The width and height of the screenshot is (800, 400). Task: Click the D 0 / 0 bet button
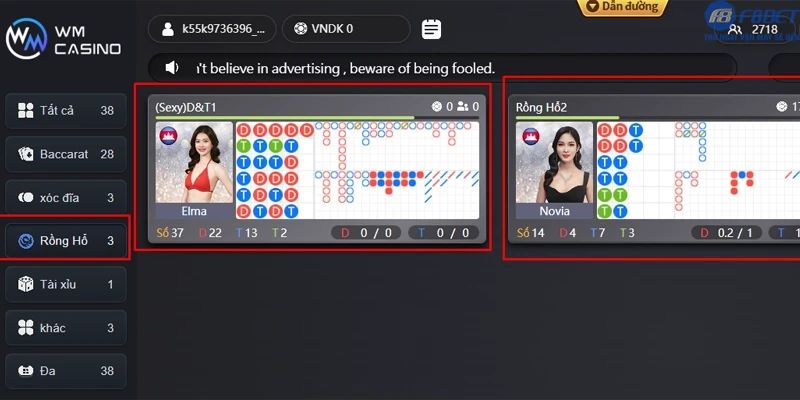367,233
